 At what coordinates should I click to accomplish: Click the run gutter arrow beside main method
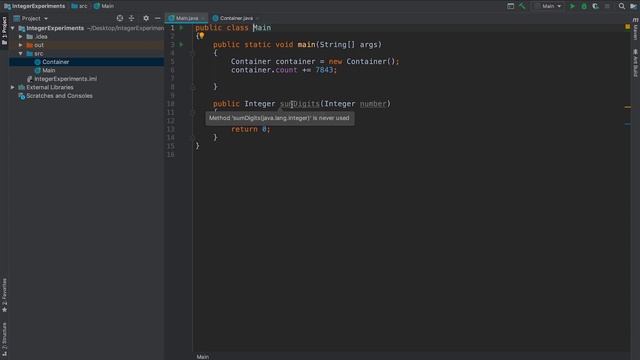181,44
